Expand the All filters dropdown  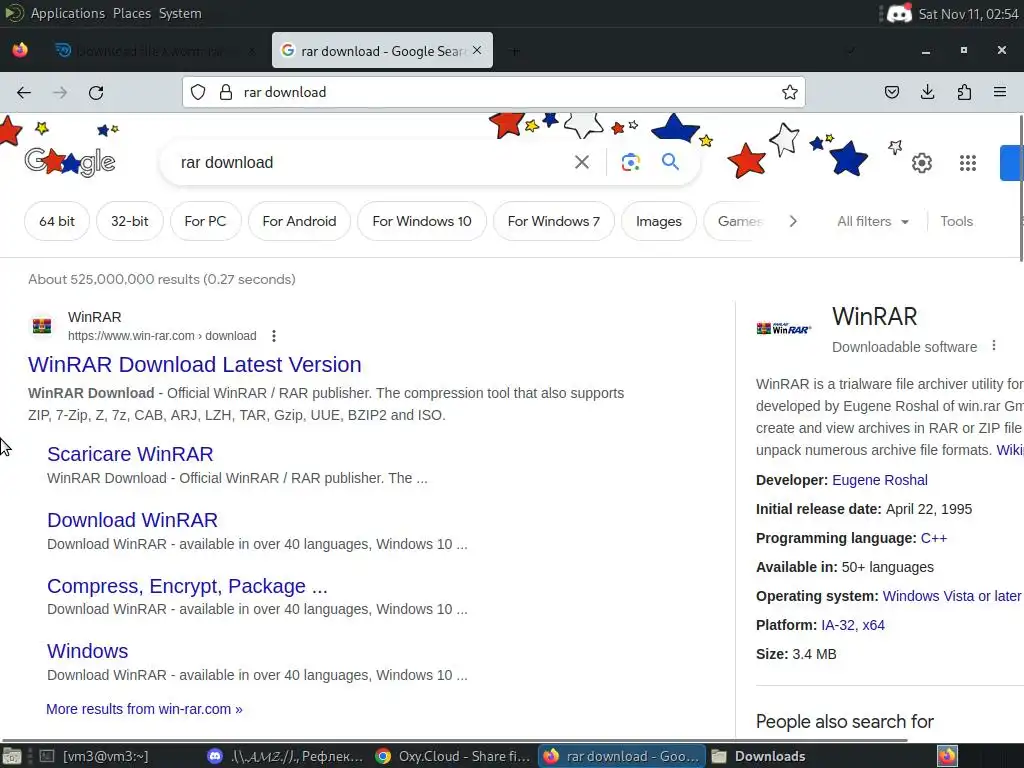pos(872,221)
